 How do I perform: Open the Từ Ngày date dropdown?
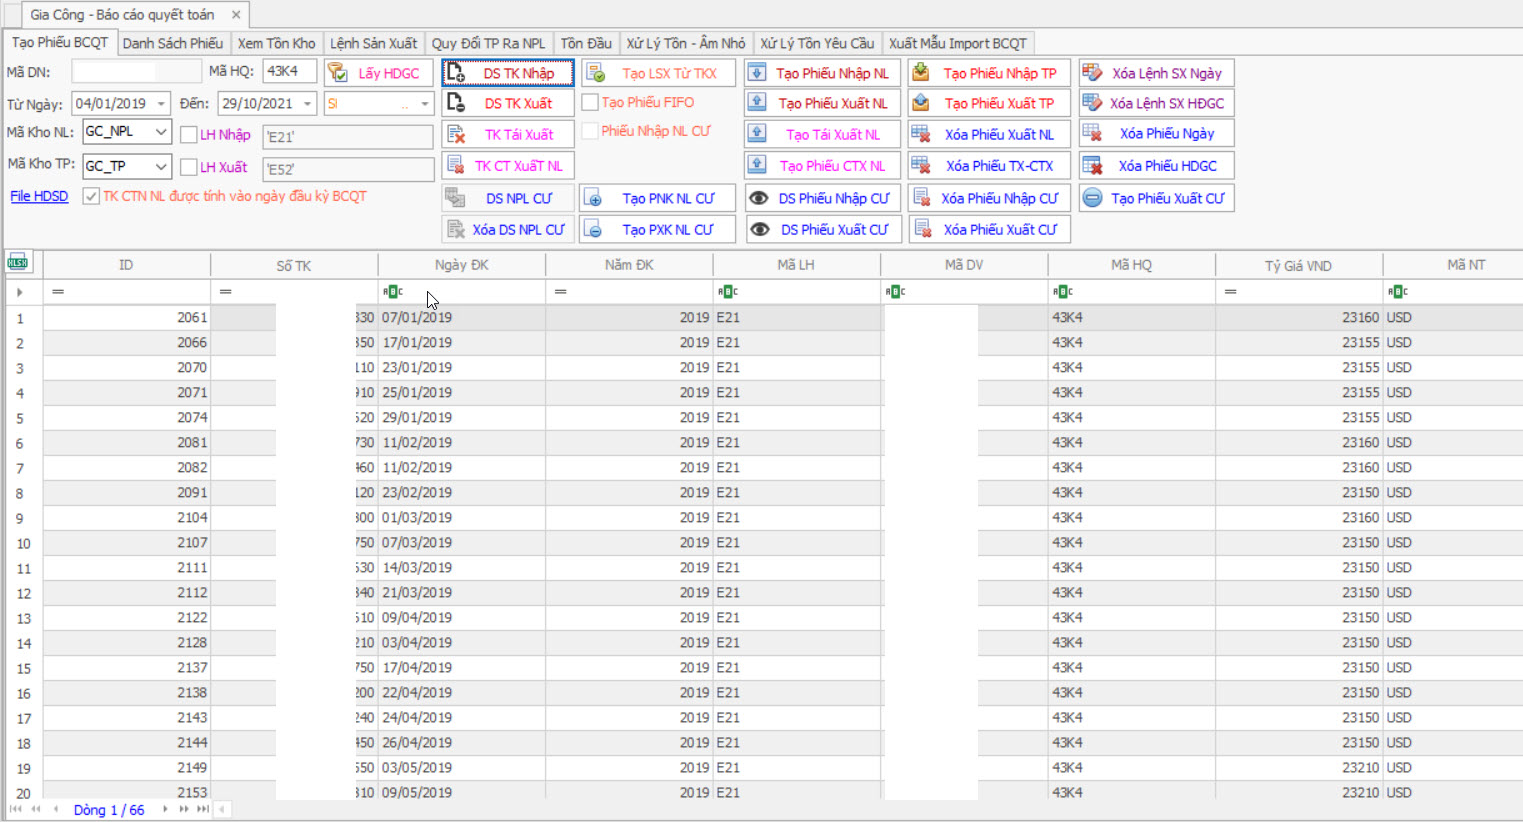tap(161, 104)
